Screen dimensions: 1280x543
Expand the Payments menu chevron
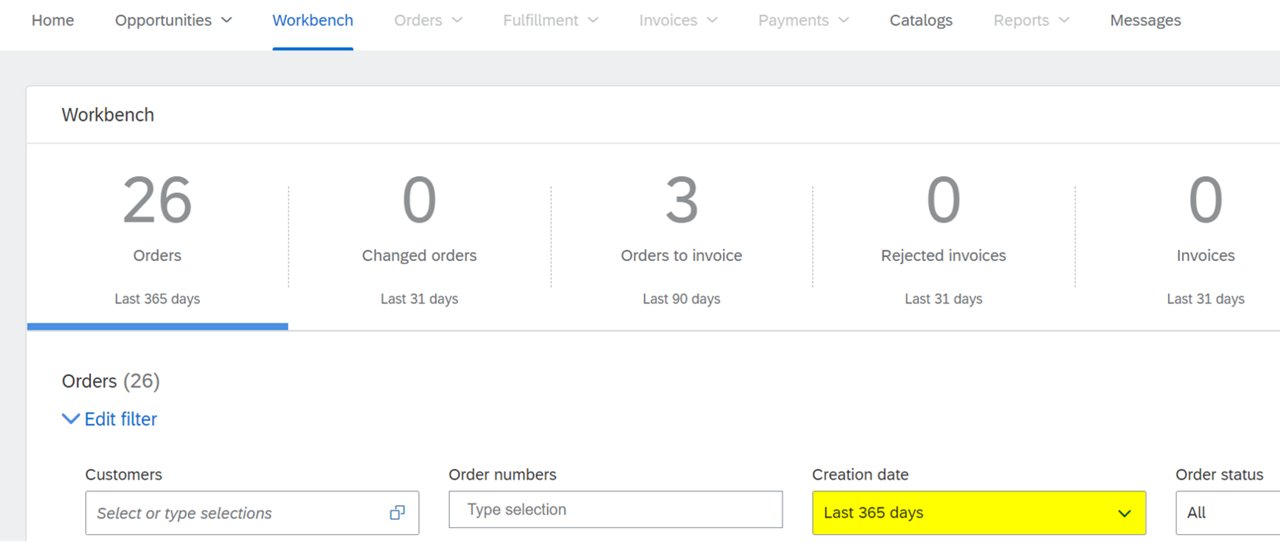point(843,20)
